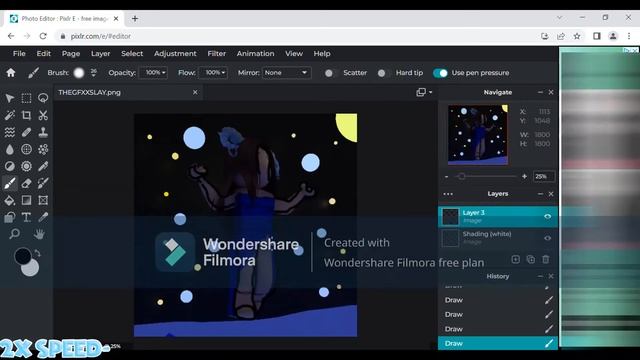Collapse the History panel

tap(540, 276)
